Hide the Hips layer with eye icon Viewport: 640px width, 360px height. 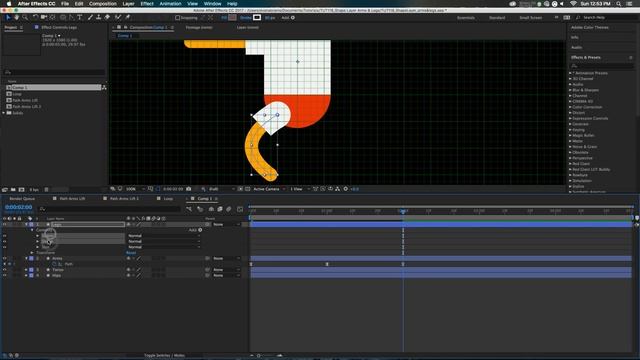point(4,276)
